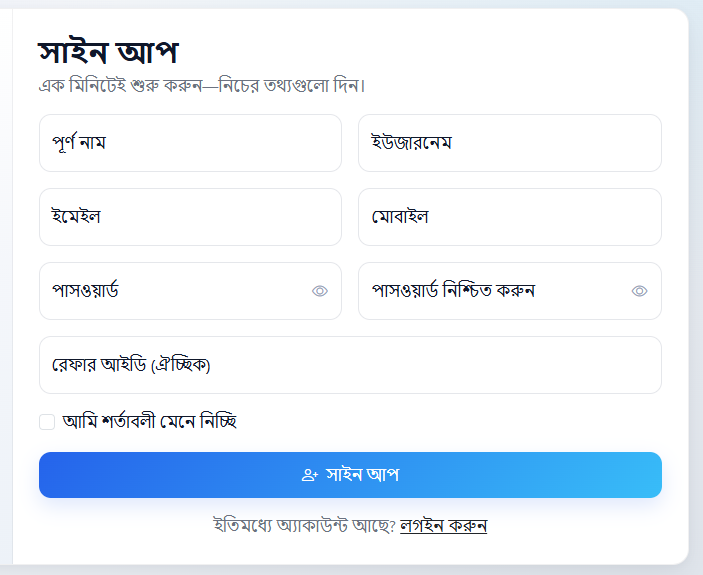Select the ইউজারনেম text field

(x=509, y=143)
